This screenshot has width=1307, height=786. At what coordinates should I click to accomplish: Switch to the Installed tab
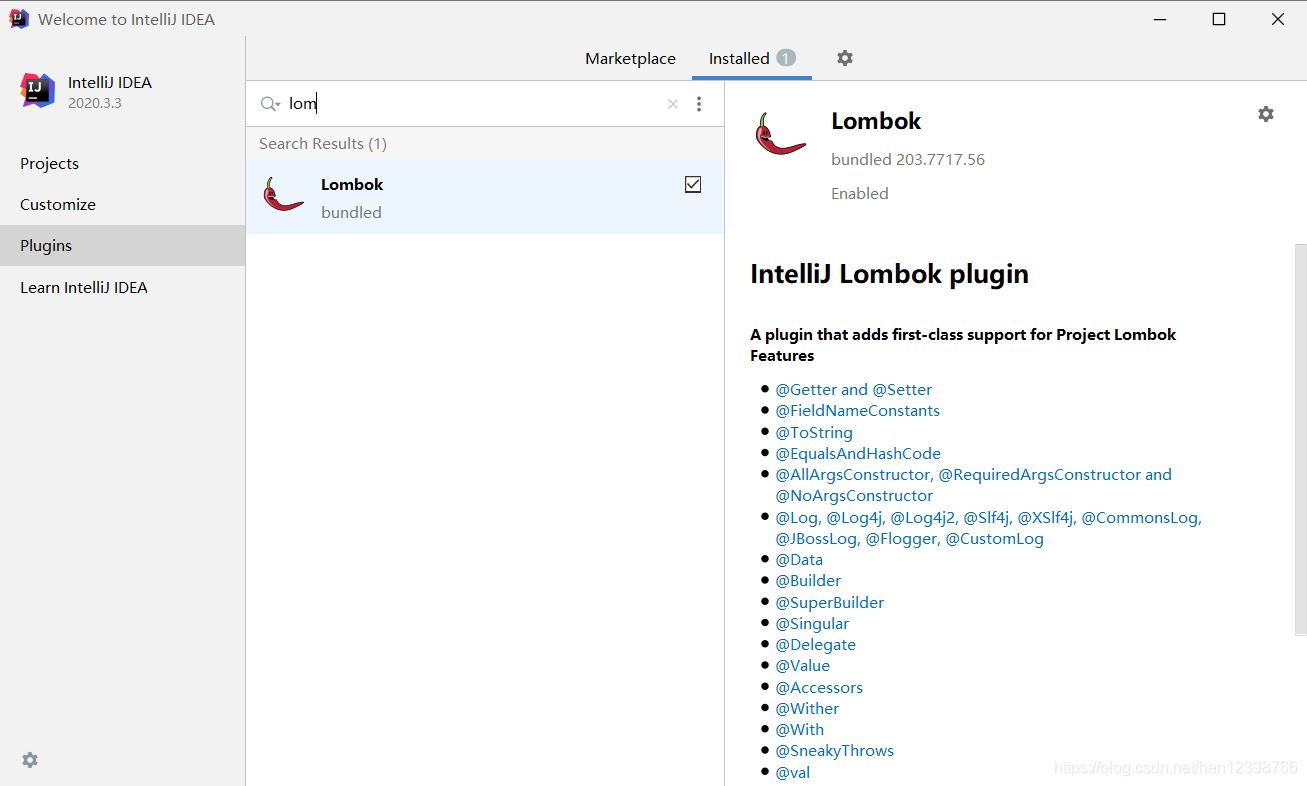click(x=752, y=58)
